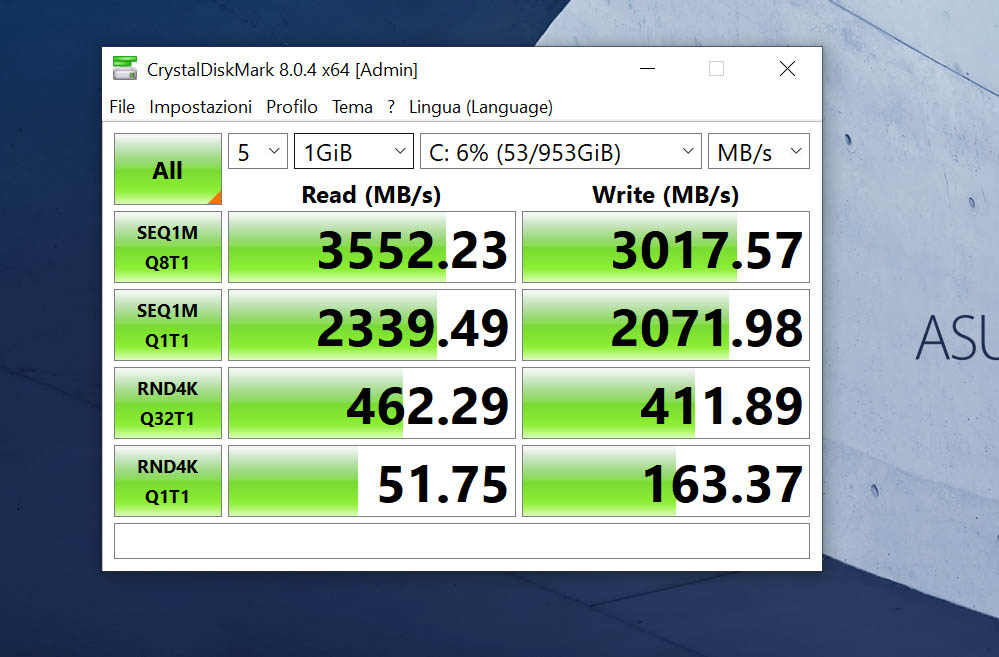Click the 2339.49 read result
999x657 pixels.
pos(371,325)
